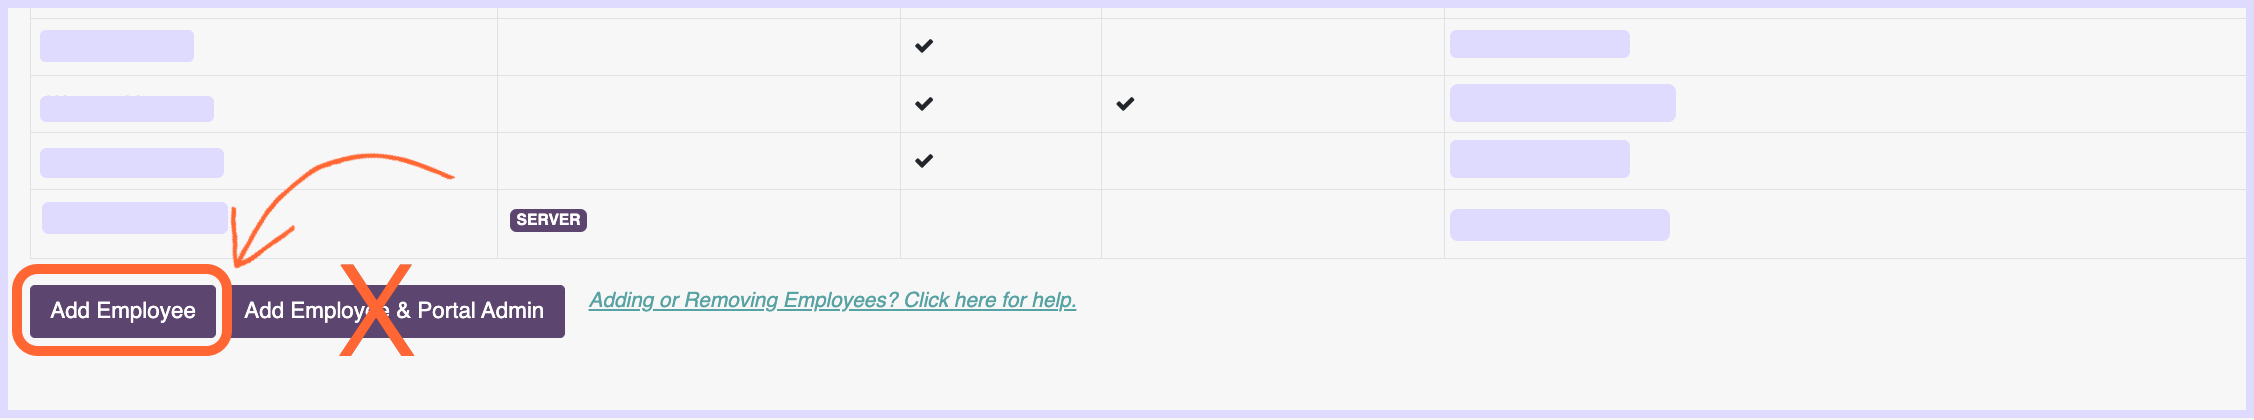Select the SERVER role badge
2254x420 pixels.
pos(548,220)
